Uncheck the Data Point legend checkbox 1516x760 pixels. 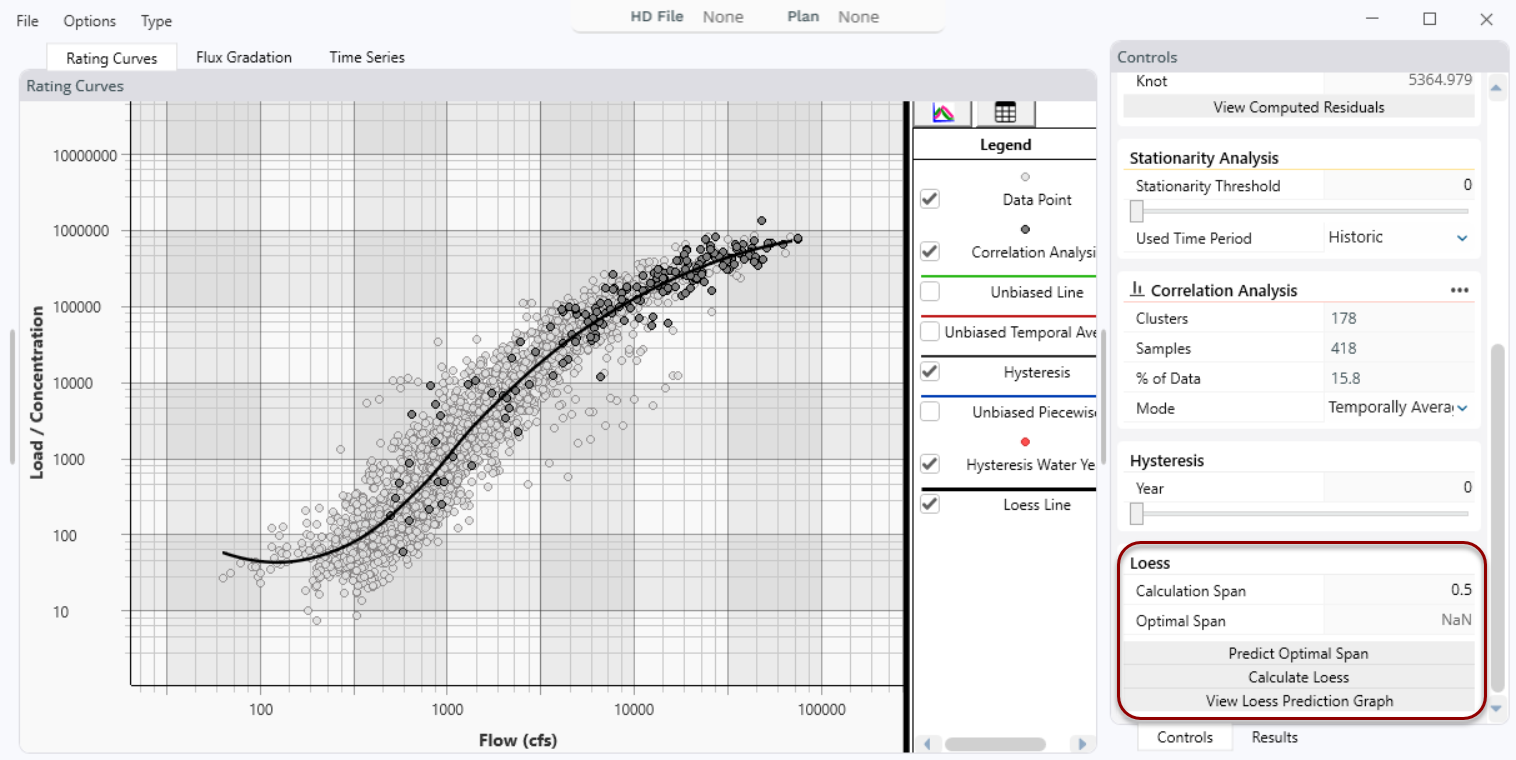pos(930,198)
